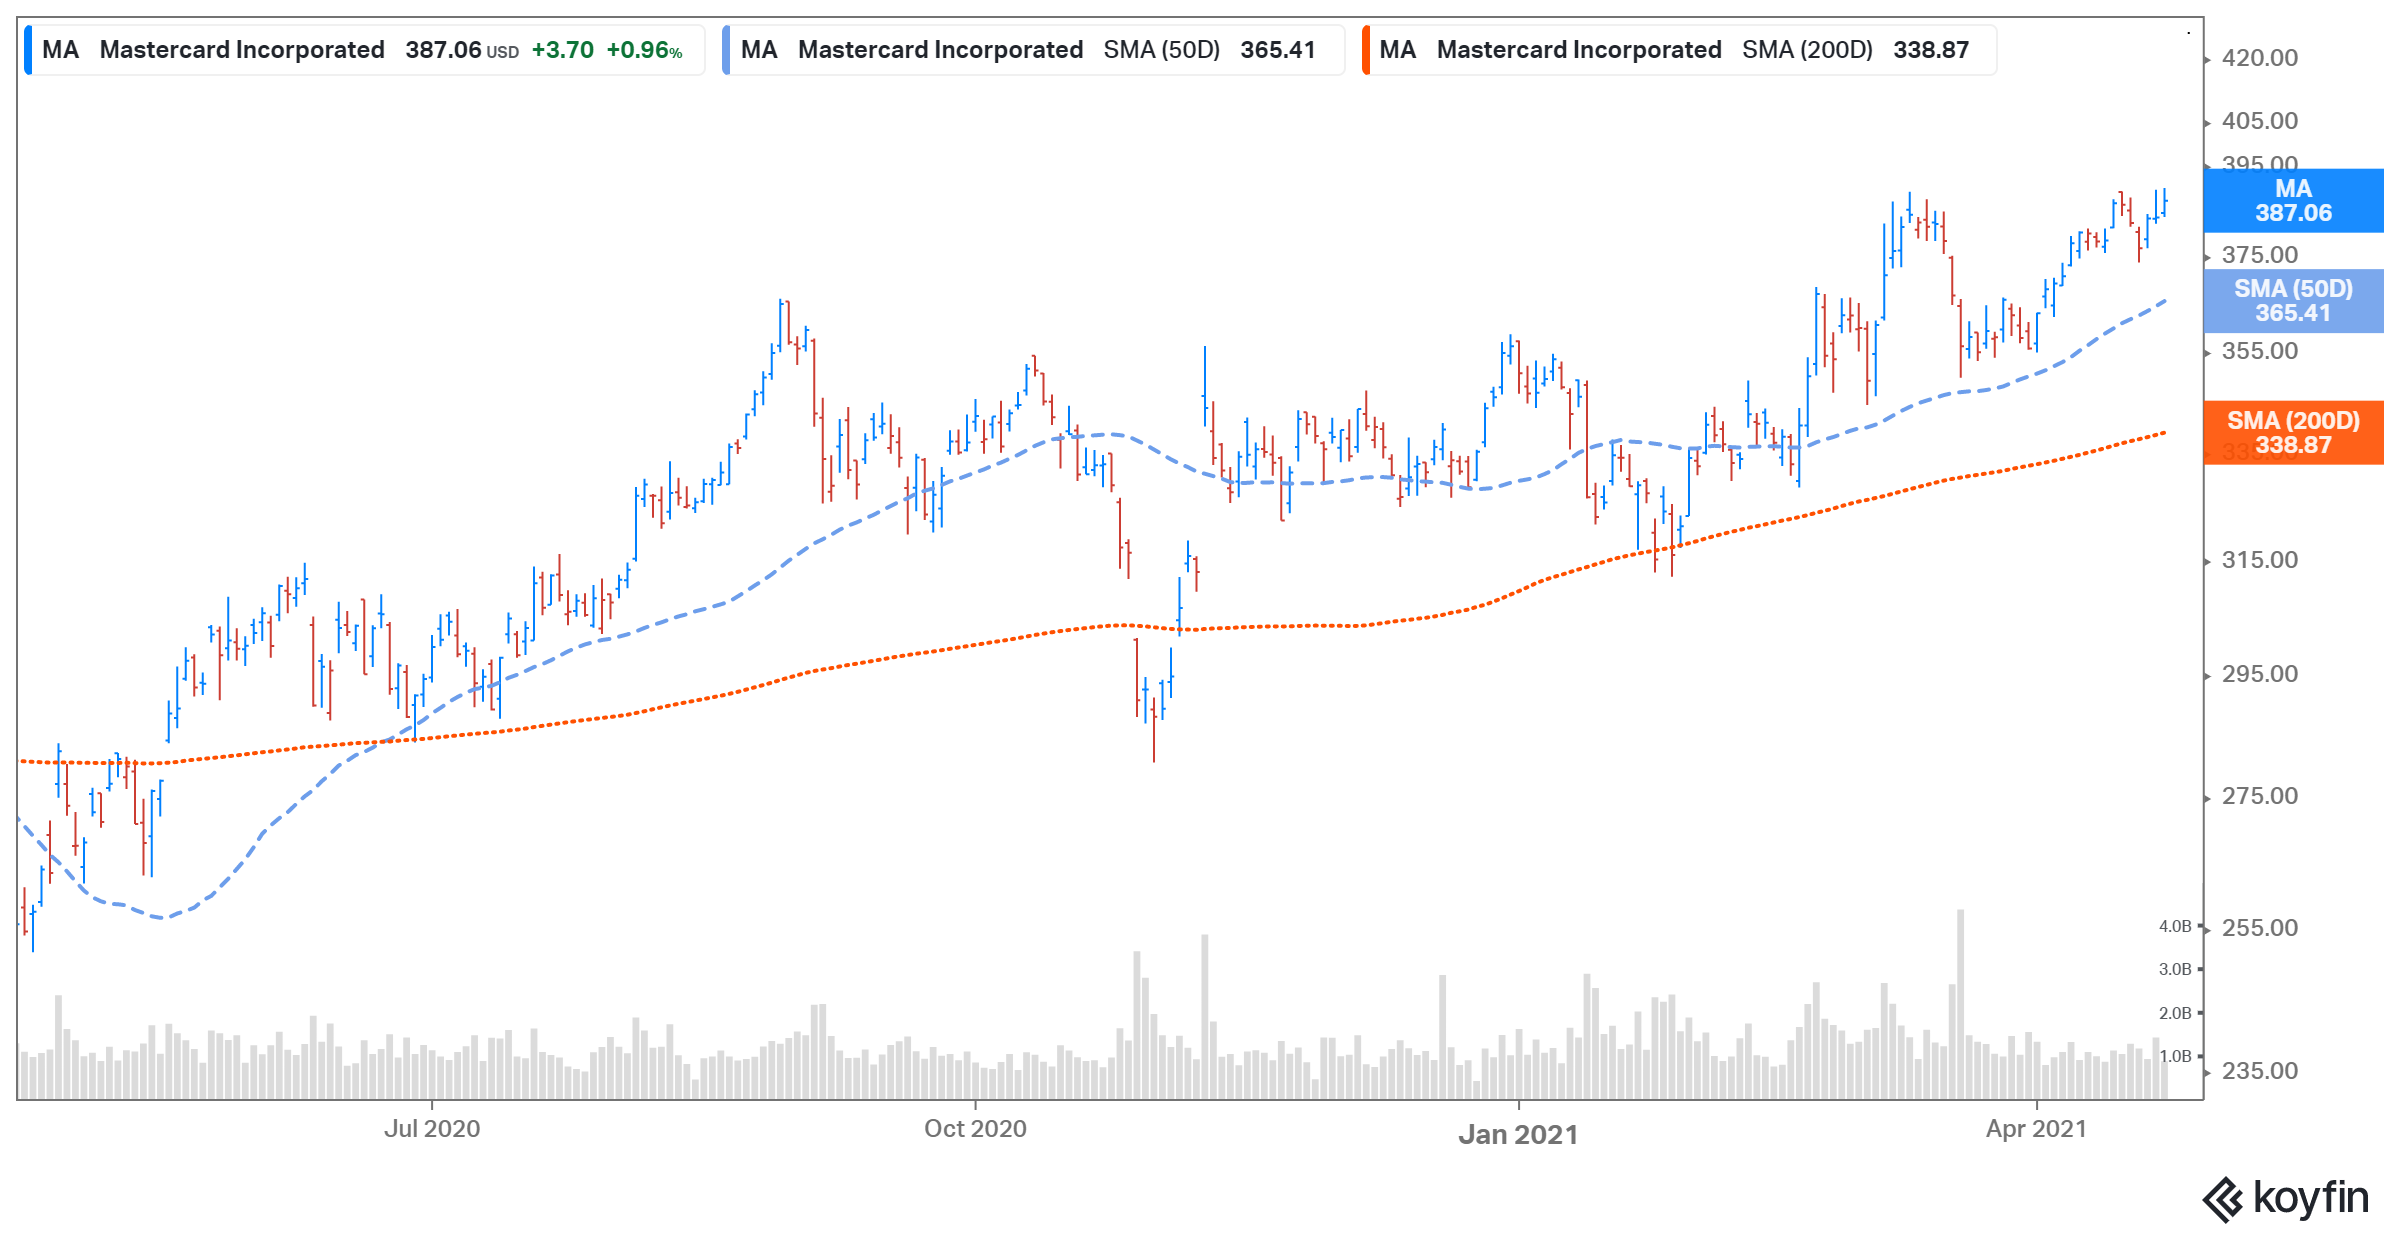
Task: Click the Oct 2020 date axis label
Action: coord(975,1129)
